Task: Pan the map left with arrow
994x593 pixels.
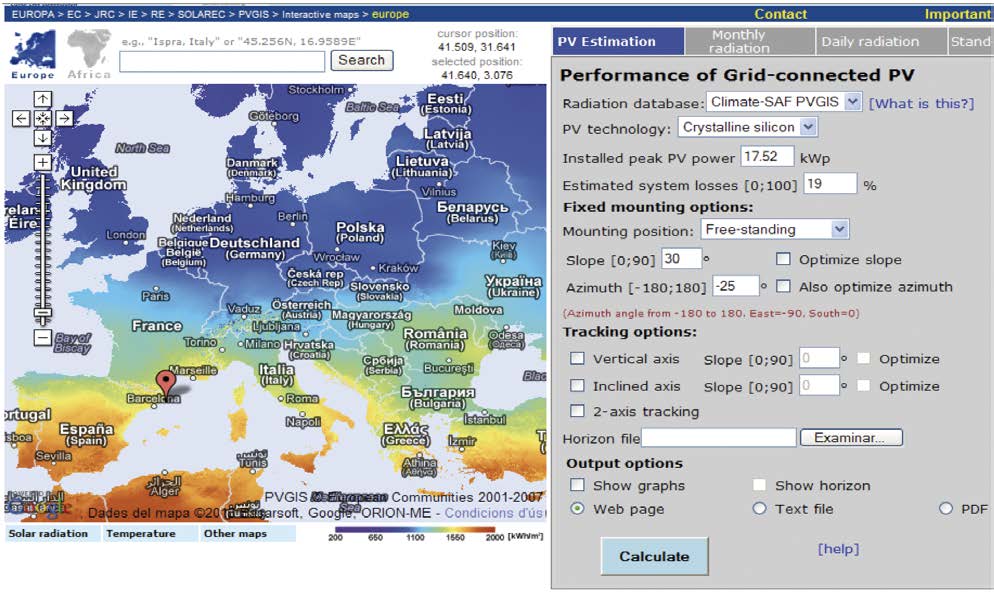Action: coord(22,118)
